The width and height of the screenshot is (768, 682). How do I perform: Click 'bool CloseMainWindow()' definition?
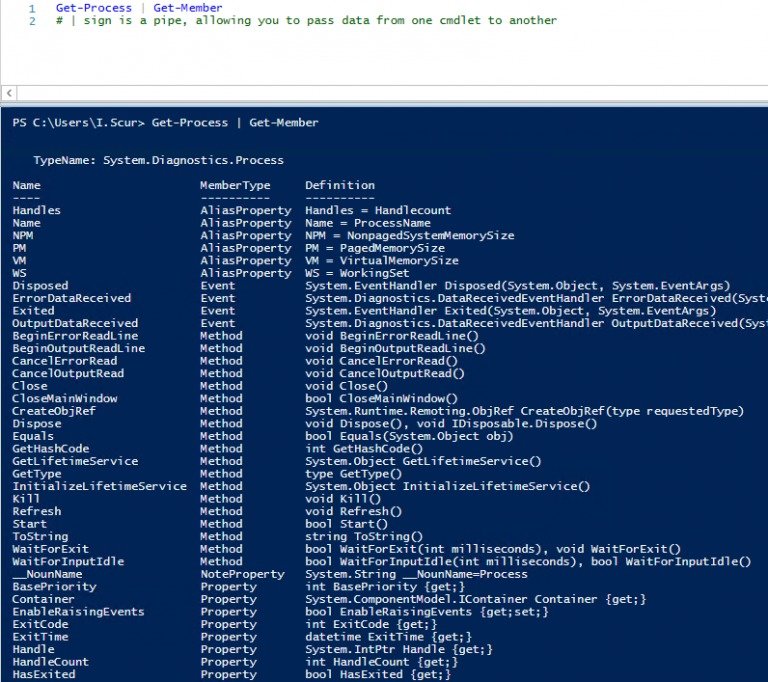click(382, 398)
